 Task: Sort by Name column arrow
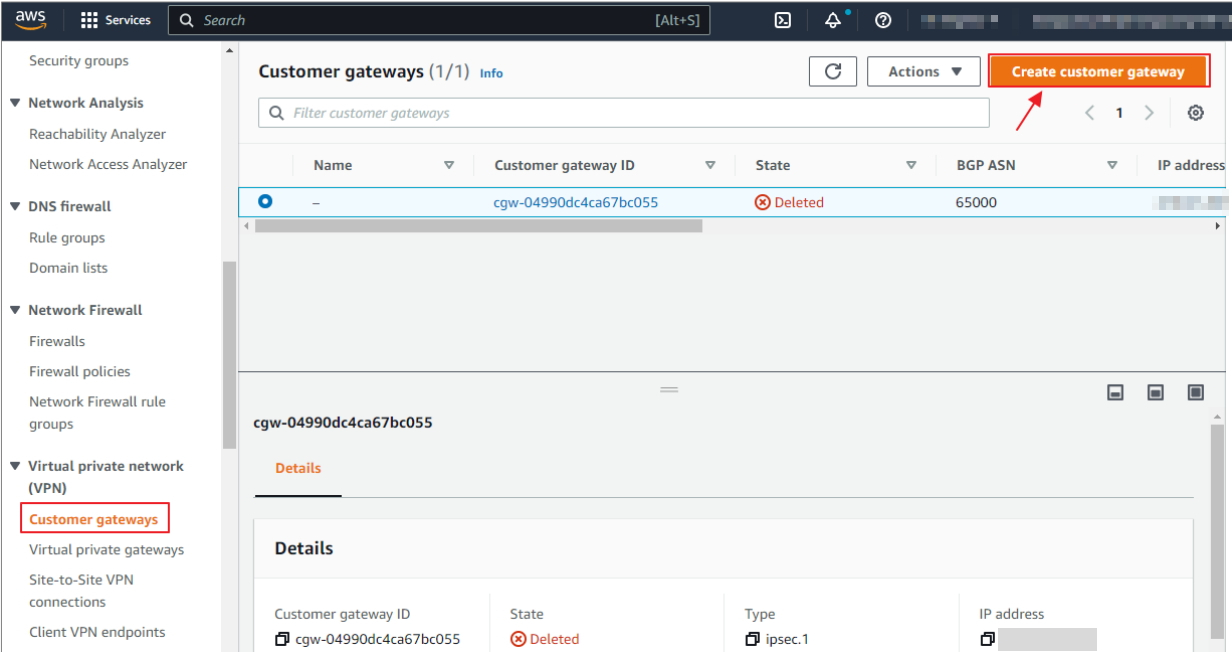(449, 166)
